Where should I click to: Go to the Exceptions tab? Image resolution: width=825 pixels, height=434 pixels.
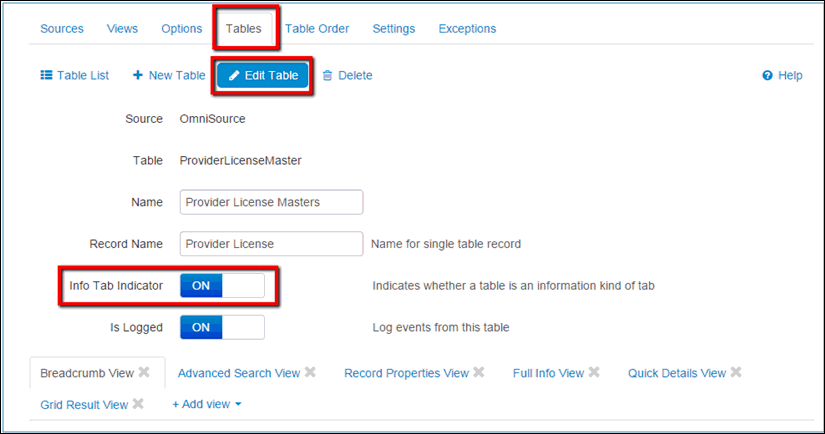tap(467, 28)
